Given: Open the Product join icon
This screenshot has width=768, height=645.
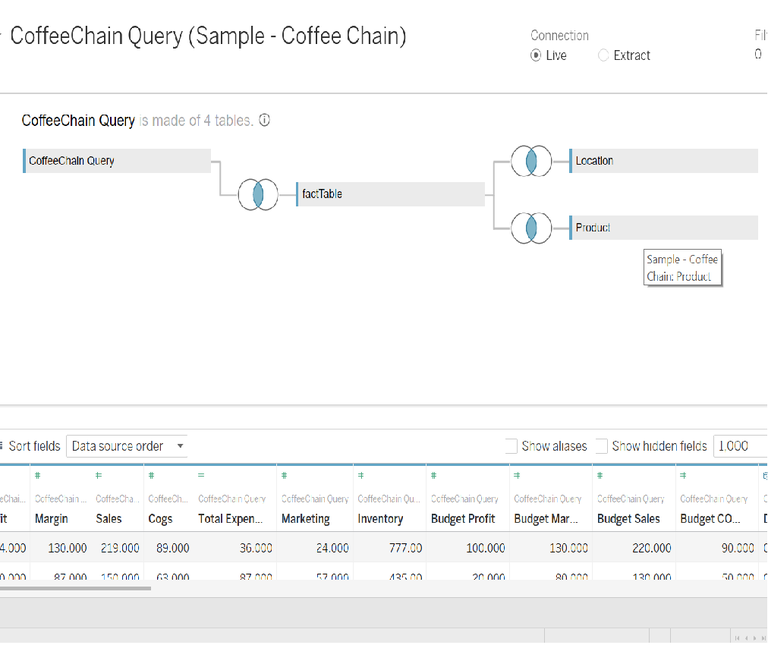Looking at the screenshot, I should coord(531,228).
